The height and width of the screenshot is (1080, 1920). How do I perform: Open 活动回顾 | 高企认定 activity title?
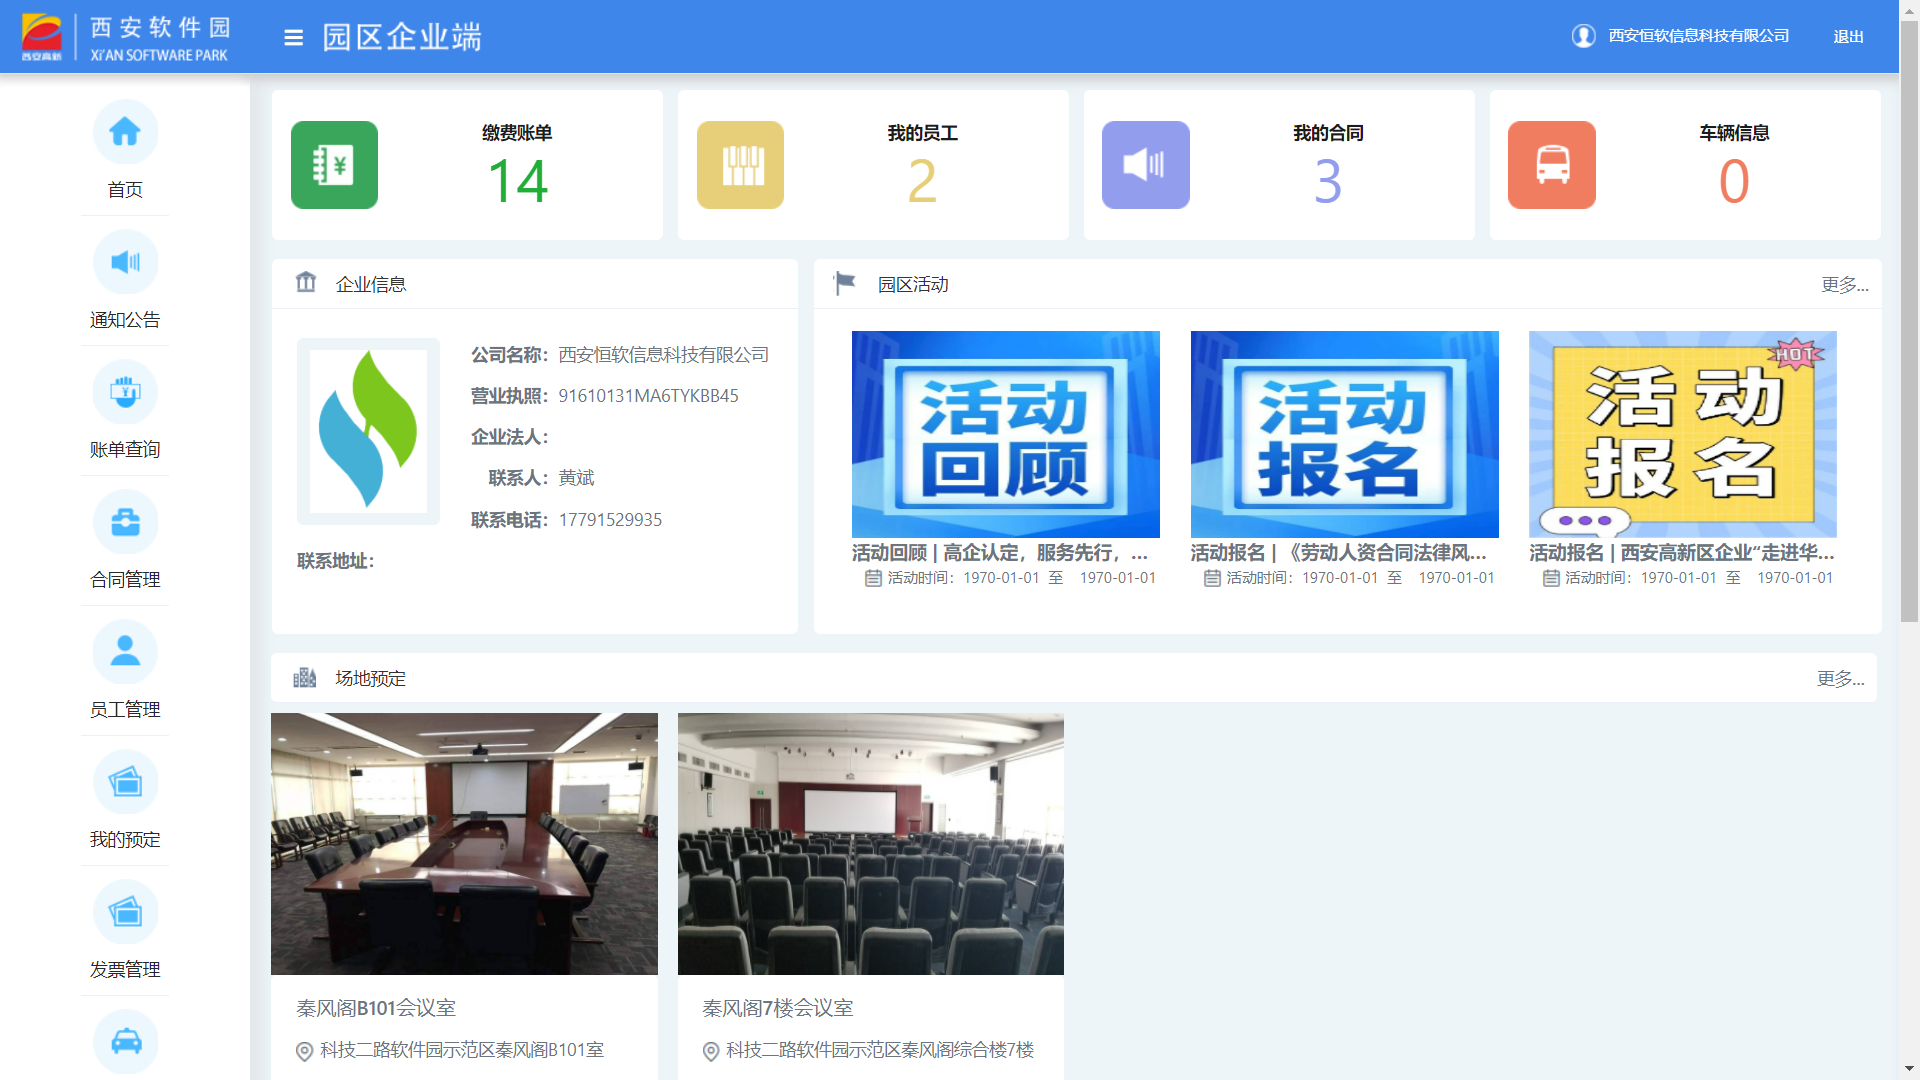click(x=1000, y=553)
